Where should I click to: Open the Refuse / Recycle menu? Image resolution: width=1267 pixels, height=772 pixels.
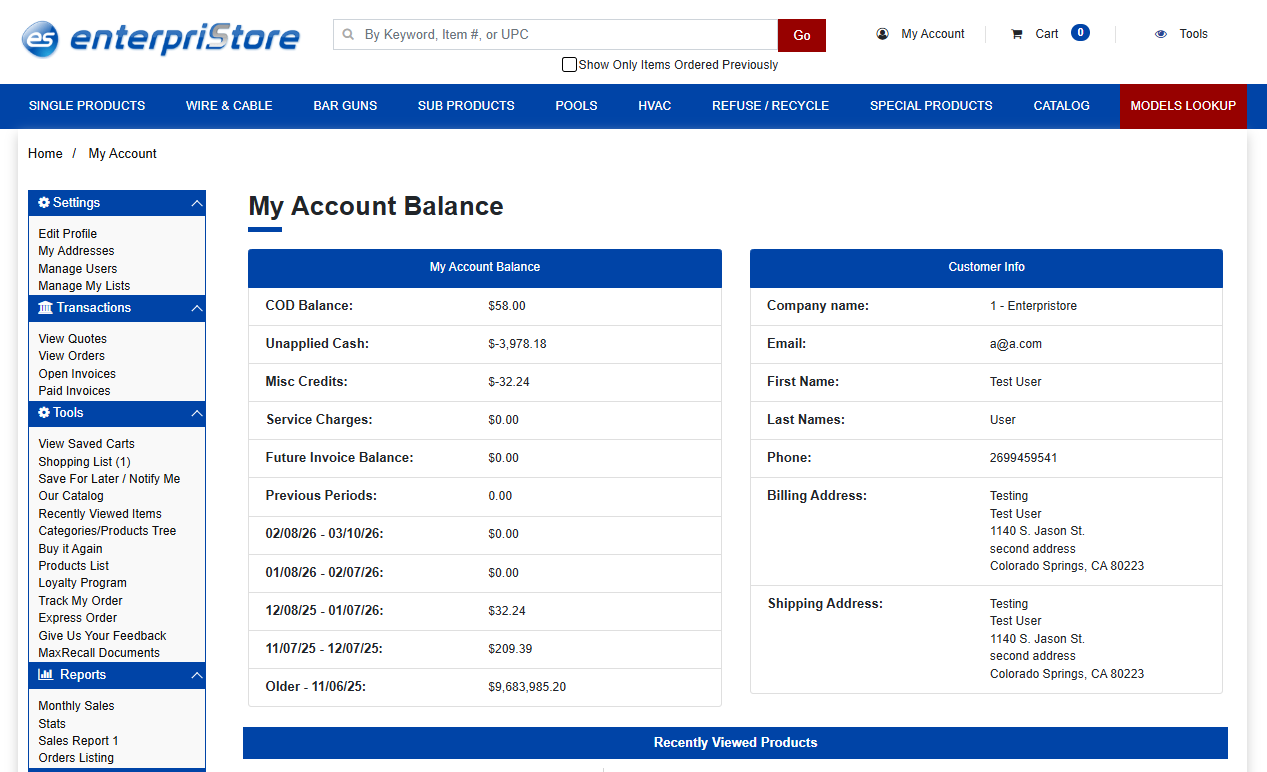coord(770,106)
